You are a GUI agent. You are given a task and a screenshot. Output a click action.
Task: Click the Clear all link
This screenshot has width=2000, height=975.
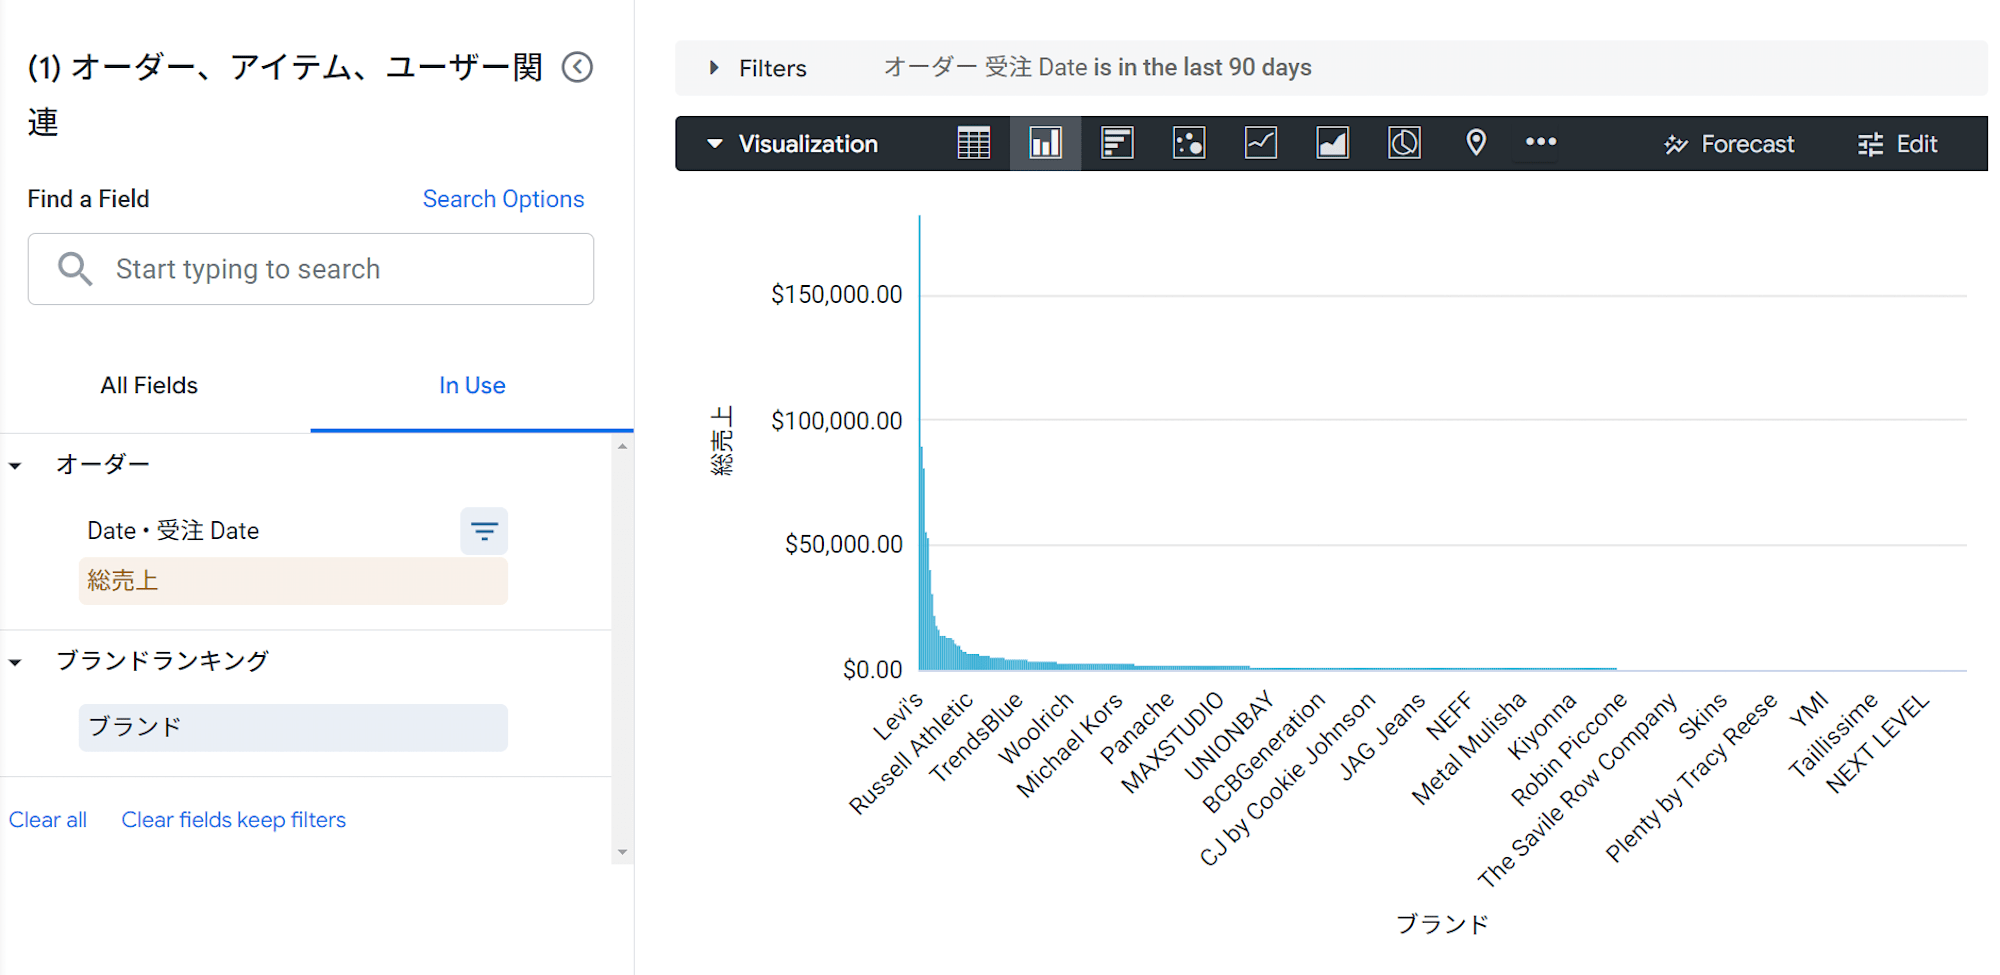48,820
